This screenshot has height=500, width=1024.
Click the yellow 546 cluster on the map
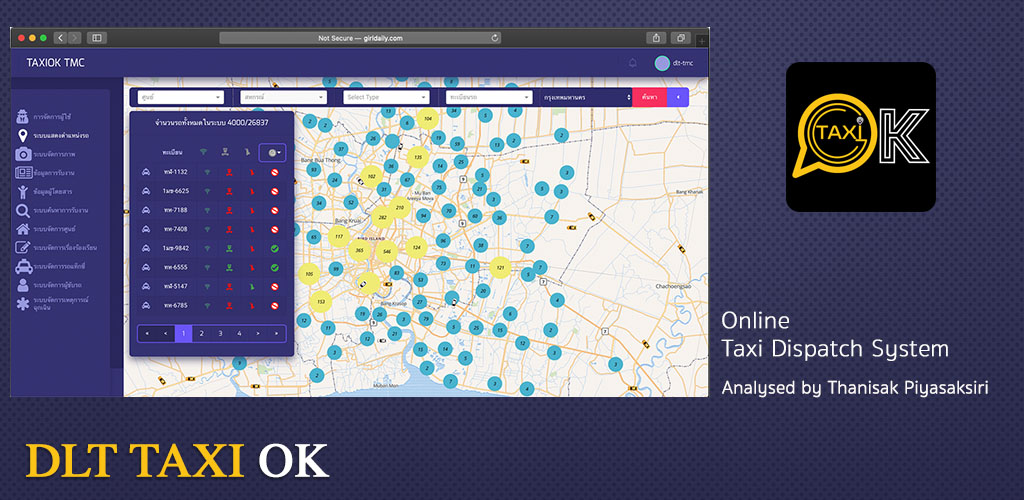(387, 251)
